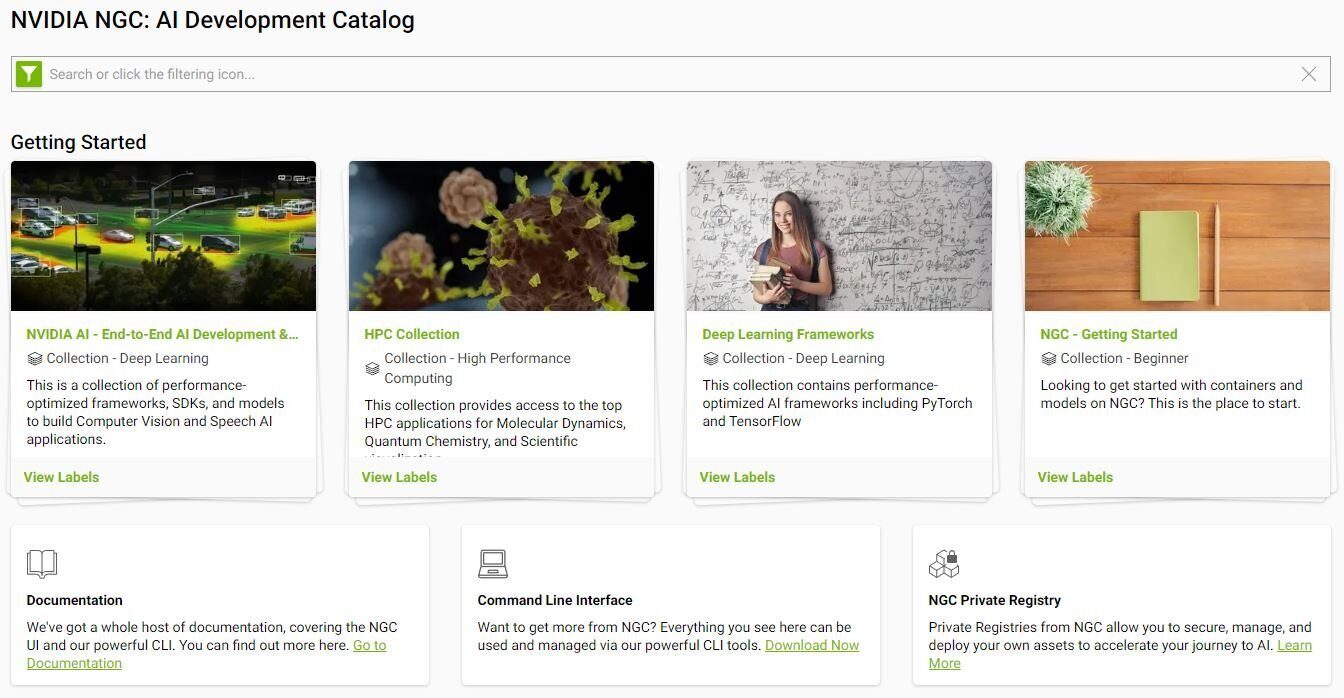Click the green filter funnel icon
This screenshot has height=698, width=1344.
point(29,74)
